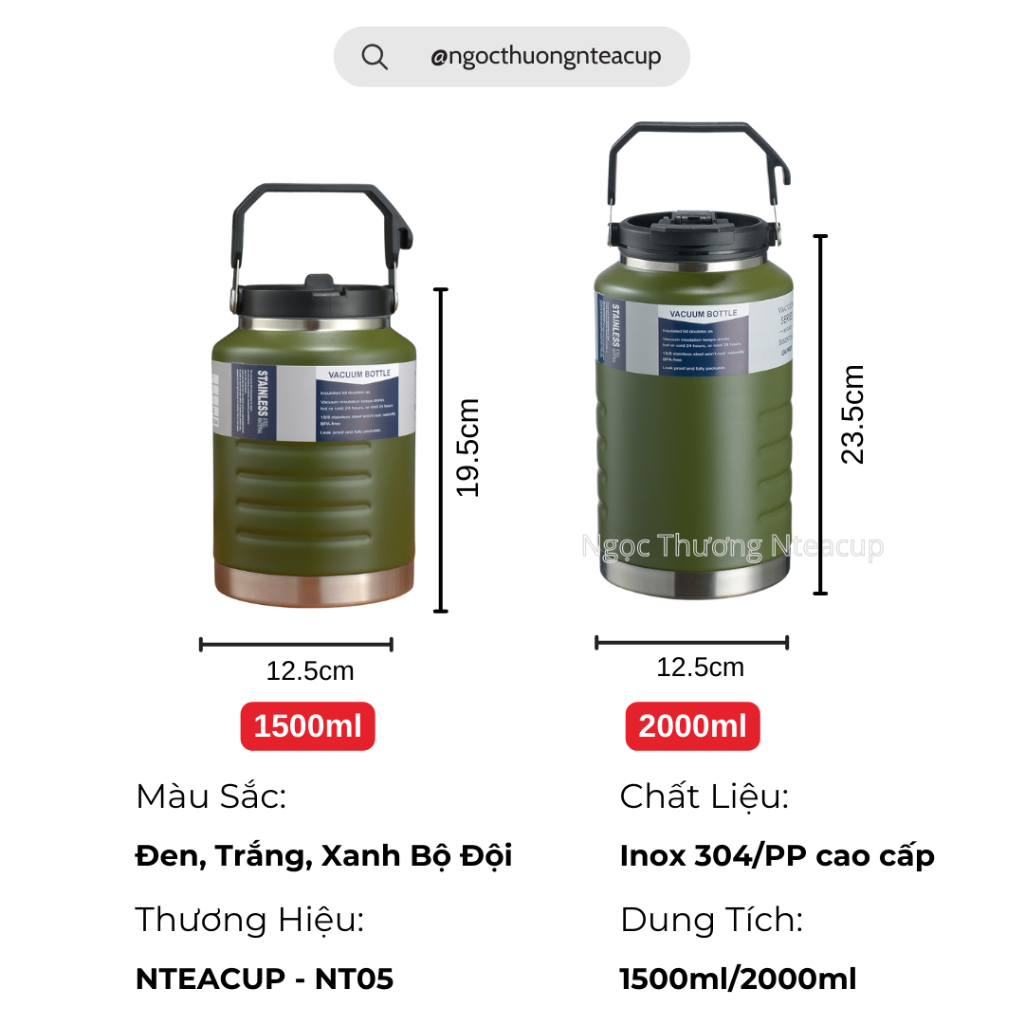Click the 1500ml green bottle image
Screen dimensions: 1024x1024
pos(313,396)
